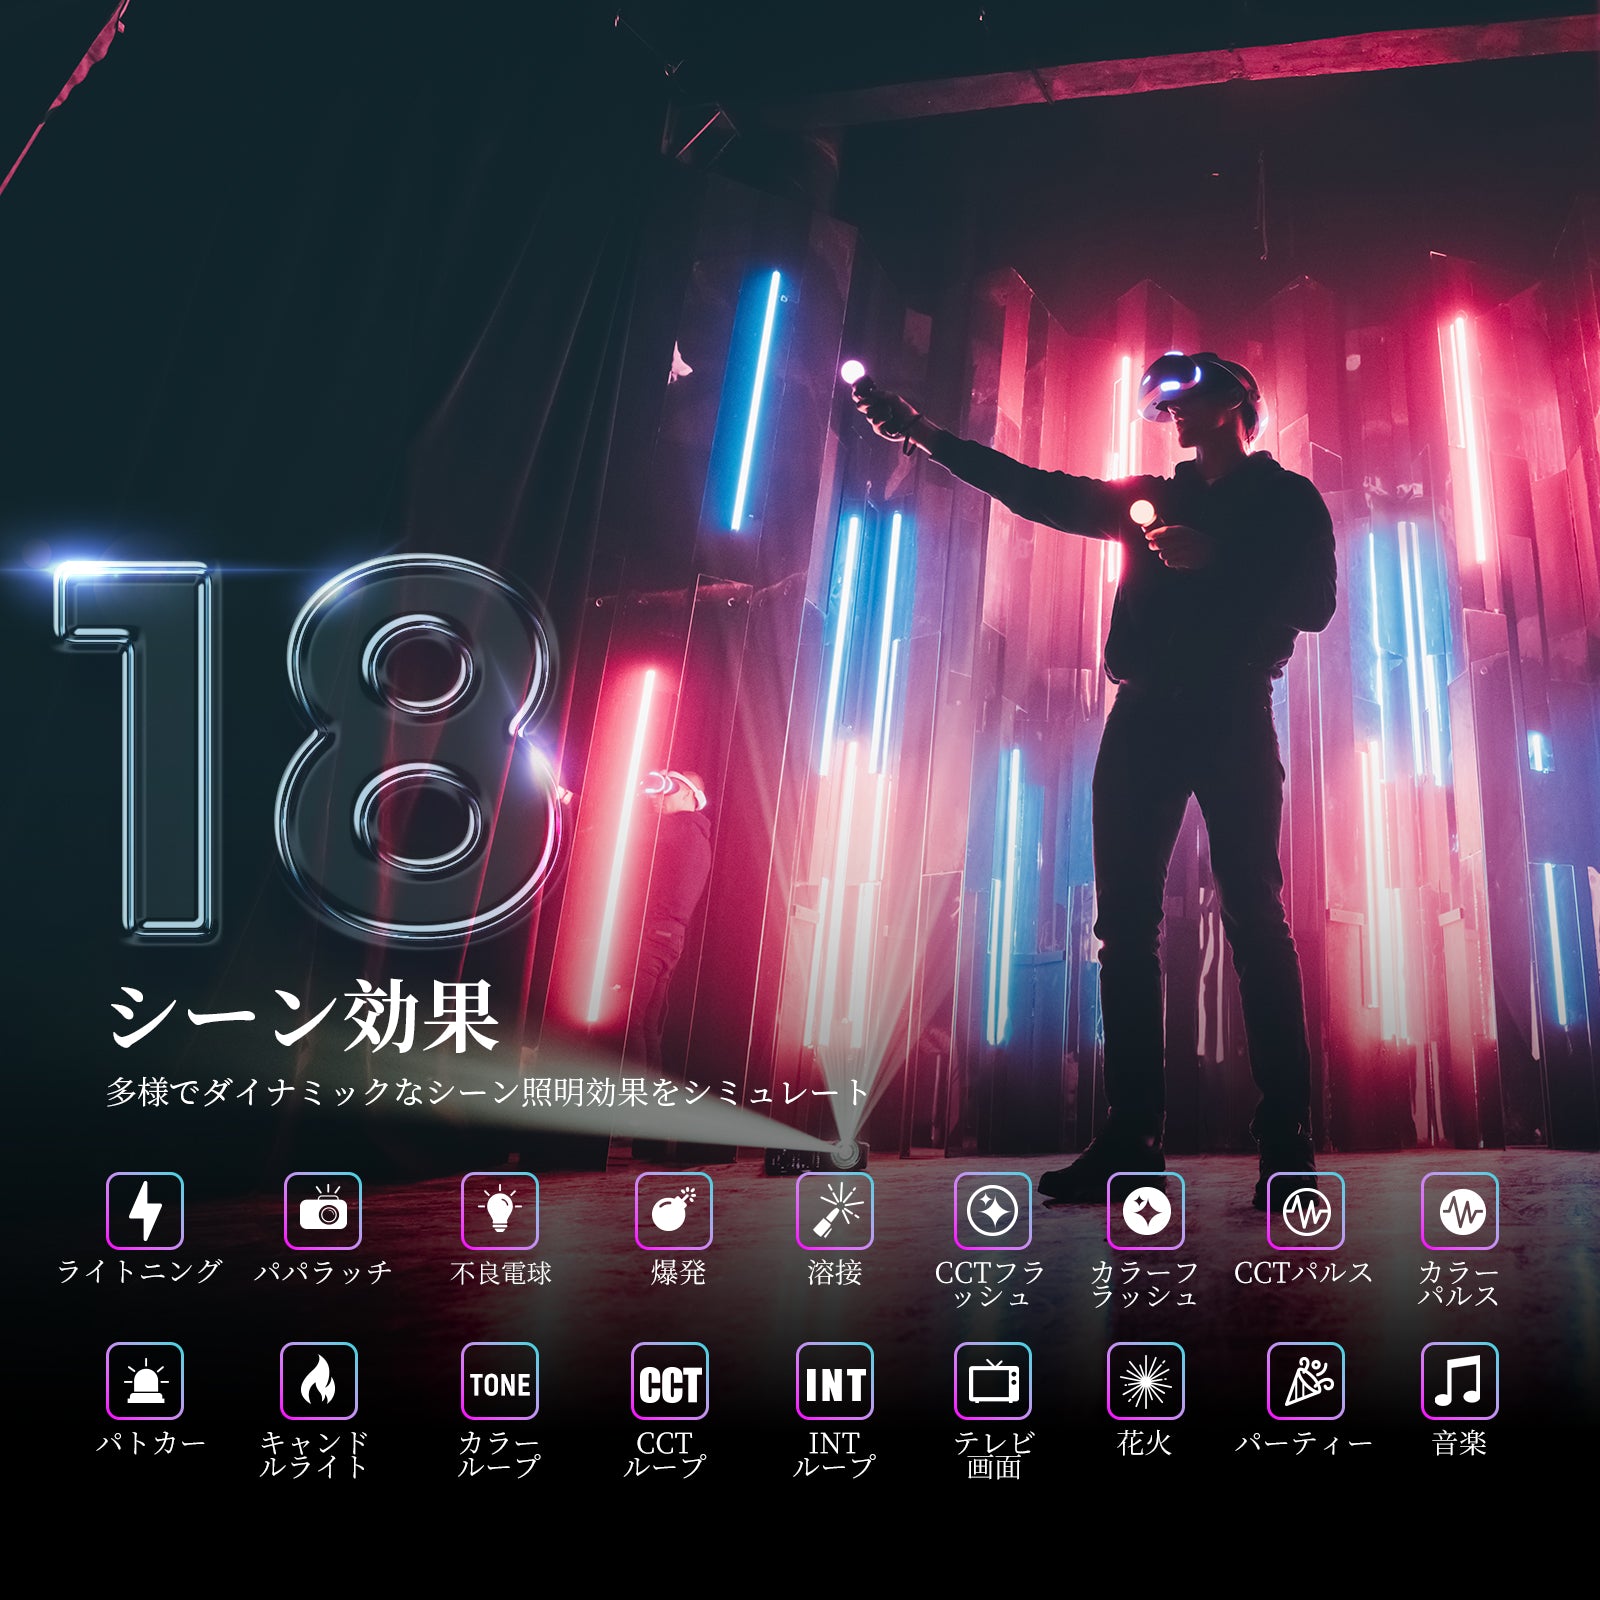Select the Candlelight (キャンドルライト) flame icon
Viewport: 1600px width, 1600px height.
point(318,1381)
